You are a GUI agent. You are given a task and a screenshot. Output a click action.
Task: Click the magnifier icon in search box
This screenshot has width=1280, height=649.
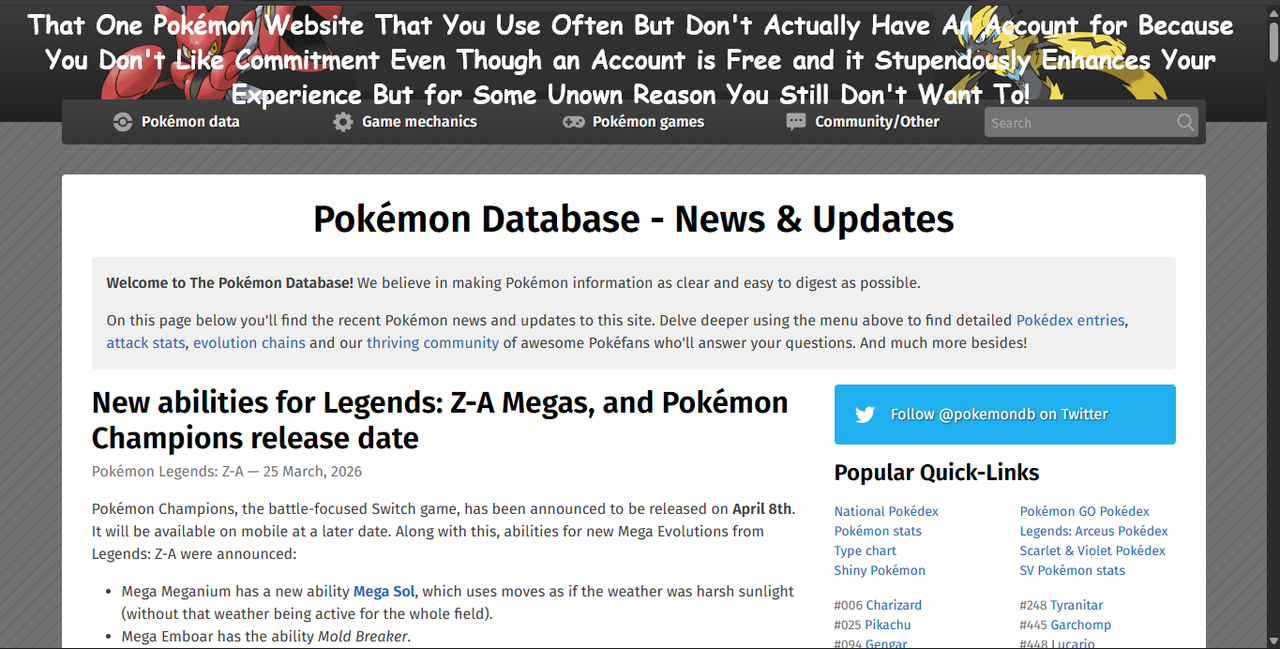click(x=1185, y=122)
